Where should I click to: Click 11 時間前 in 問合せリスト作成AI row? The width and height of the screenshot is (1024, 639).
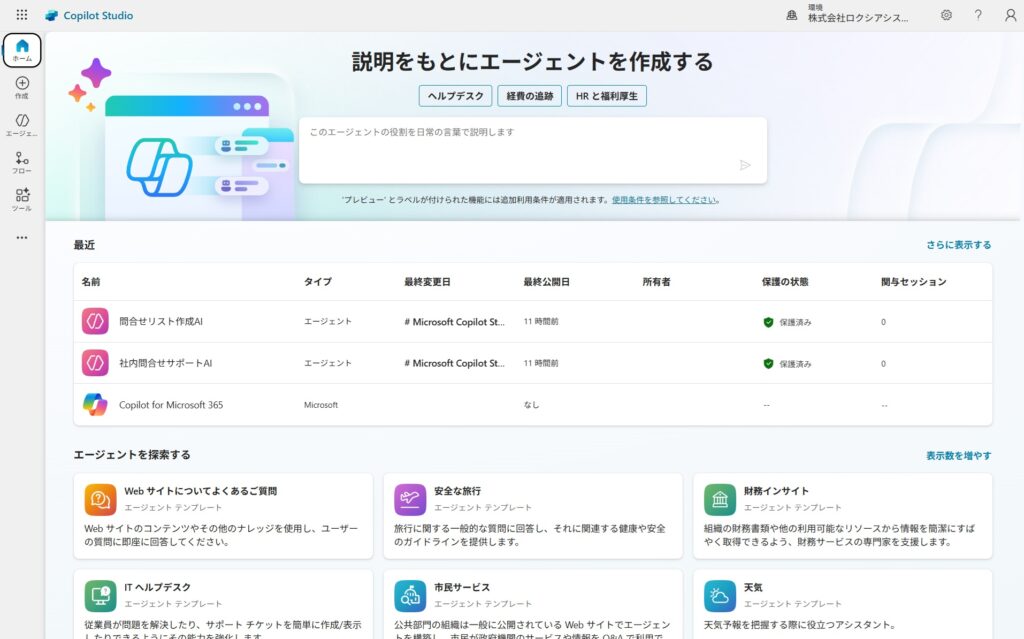[x=541, y=321]
